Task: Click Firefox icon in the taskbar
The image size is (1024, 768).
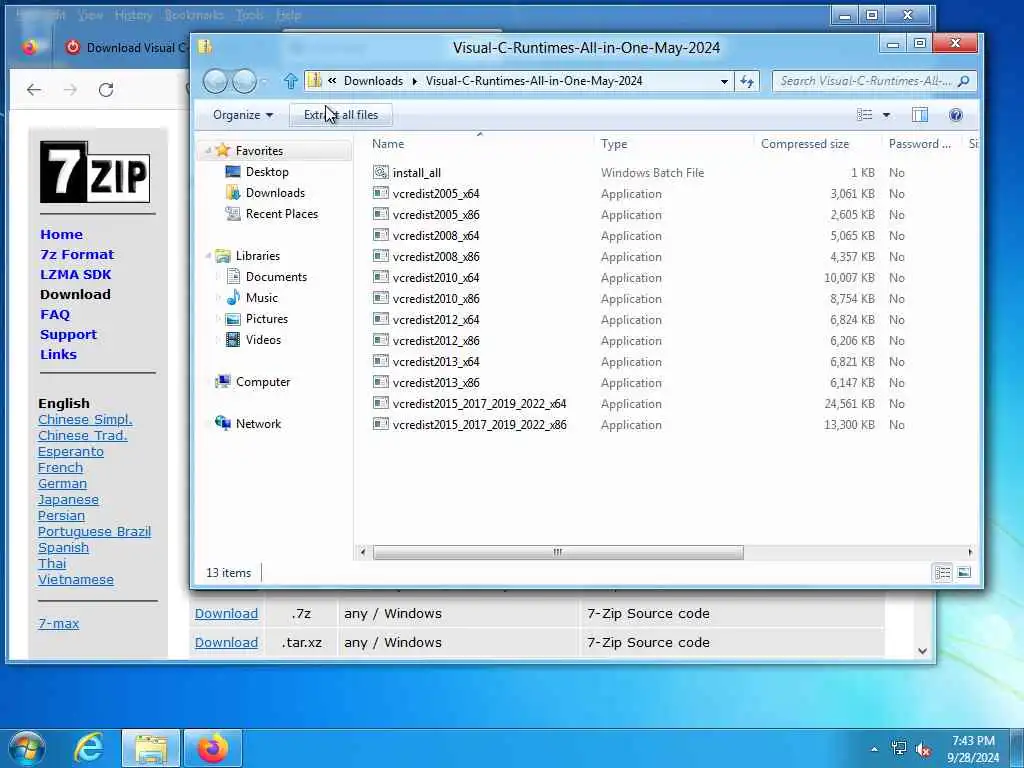Action: click(213, 748)
